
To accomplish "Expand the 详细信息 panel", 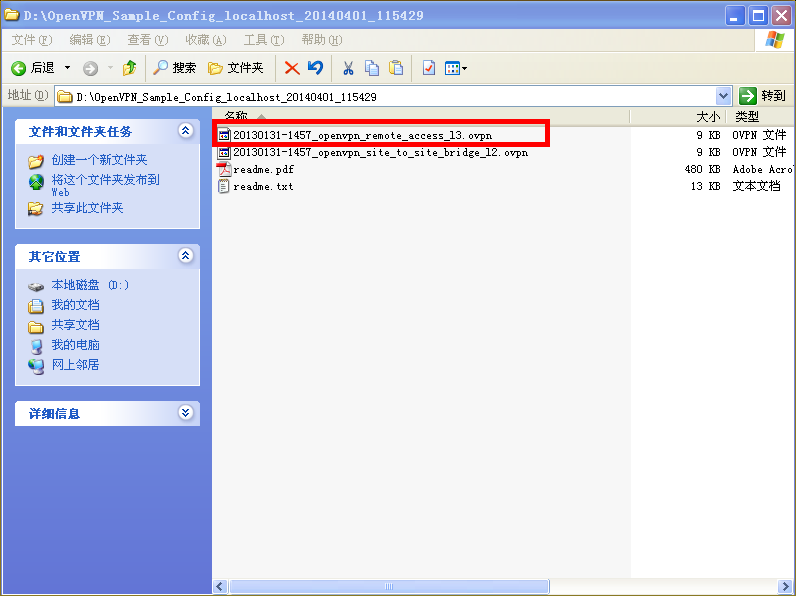I will 186,413.
